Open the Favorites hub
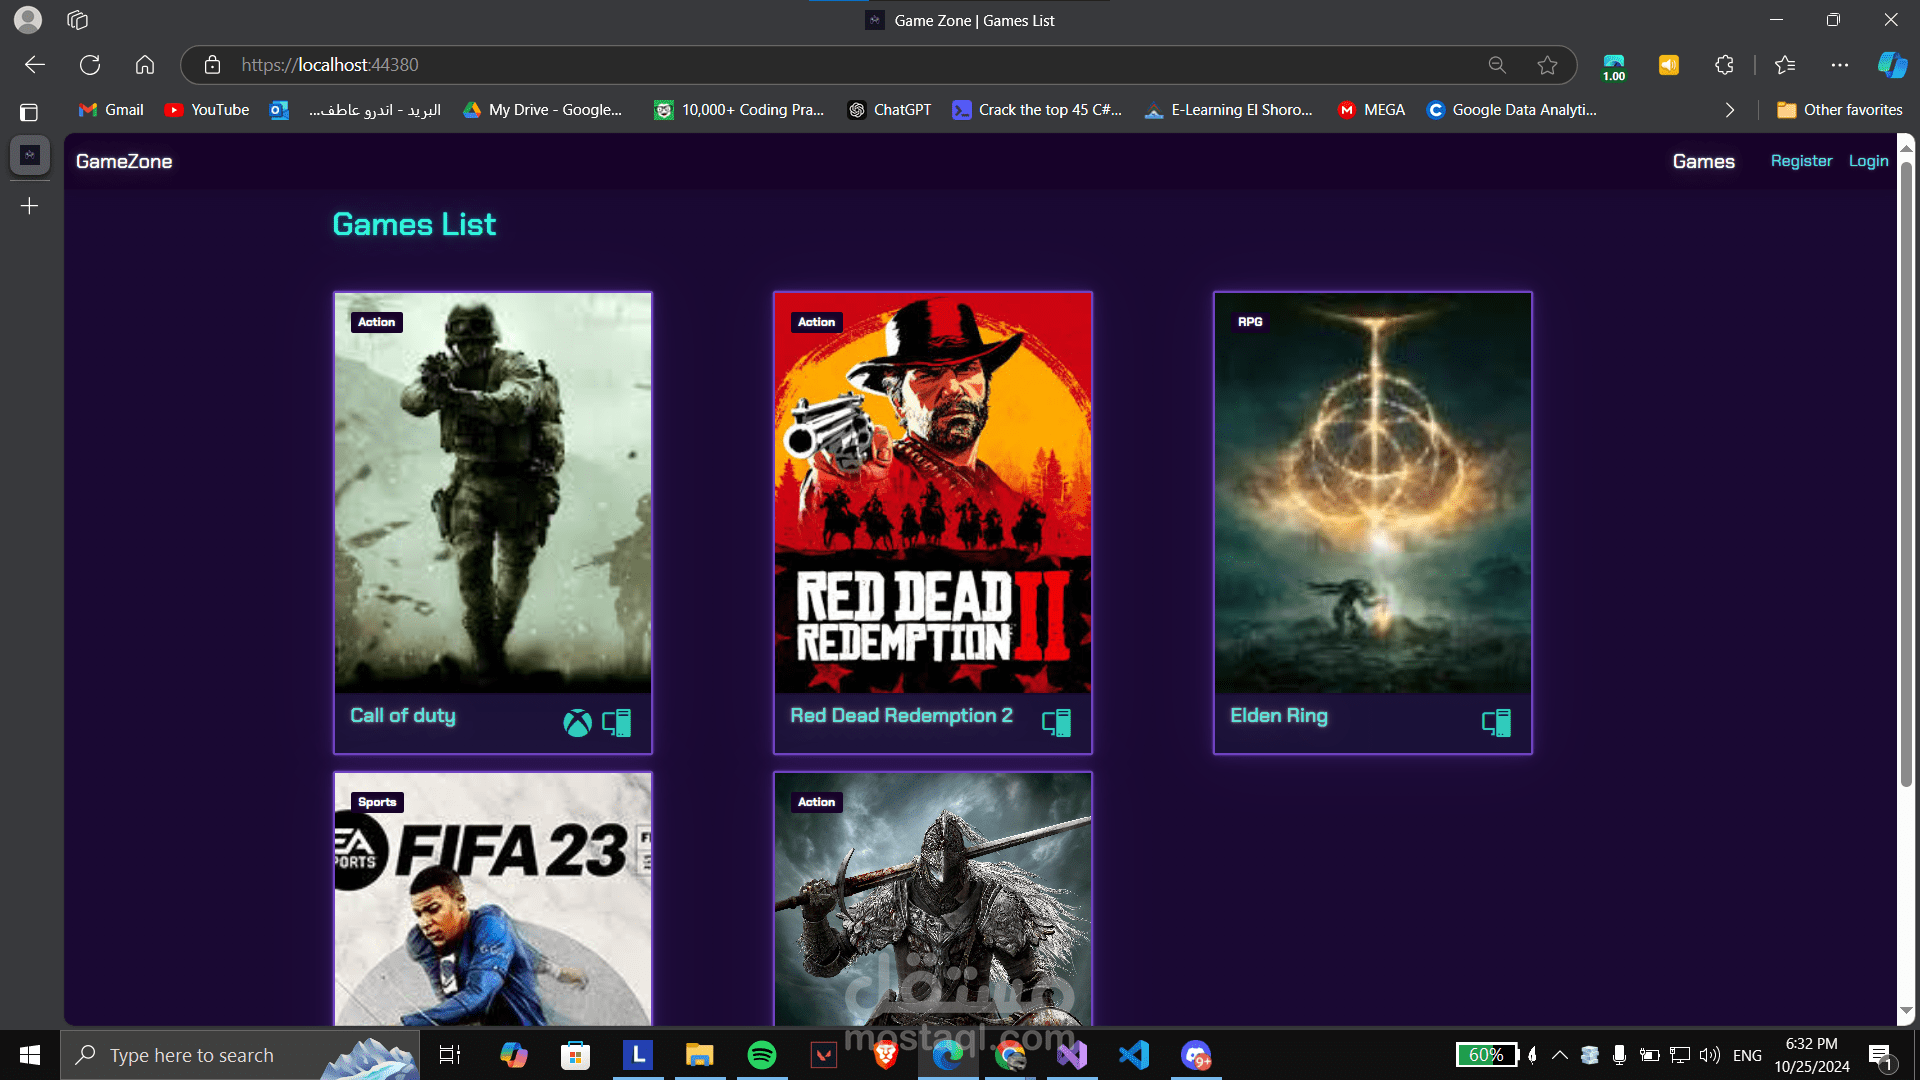Viewport: 1920px width, 1080px height. pos(1785,65)
